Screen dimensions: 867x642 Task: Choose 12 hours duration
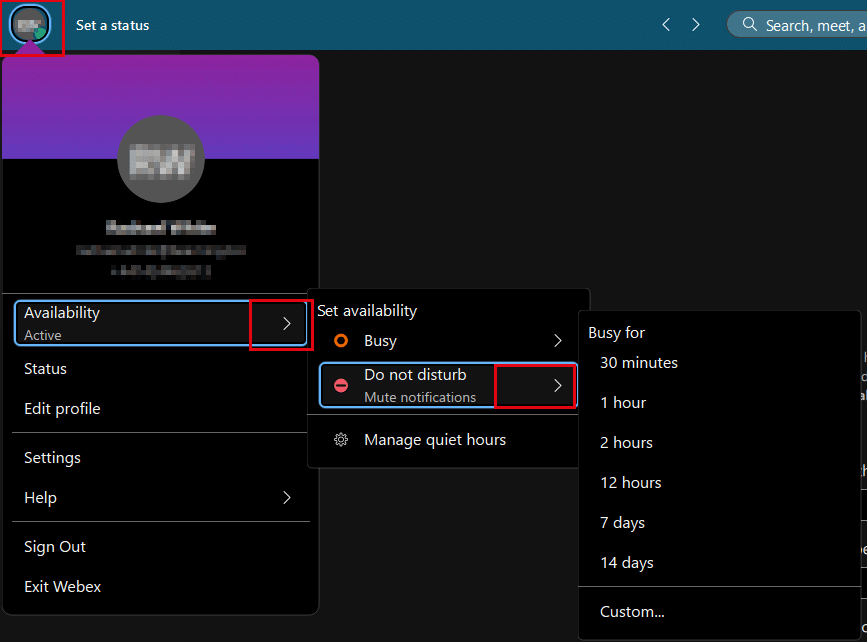(x=631, y=483)
